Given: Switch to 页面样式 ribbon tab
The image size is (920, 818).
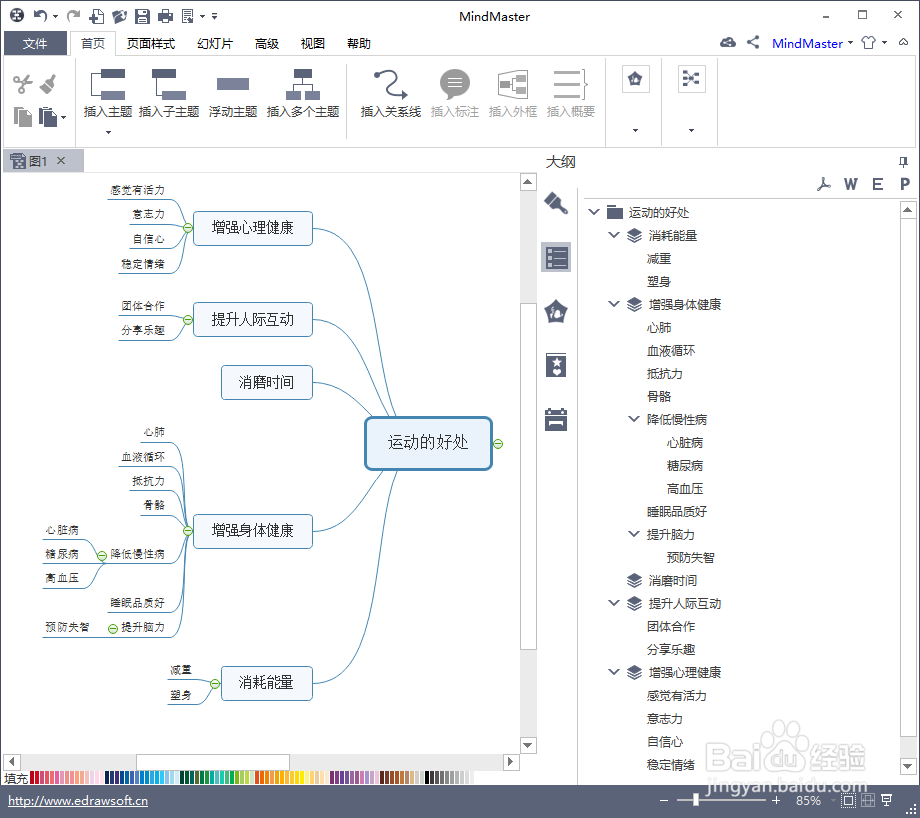Looking at the screenshot, I should (151, 43).
